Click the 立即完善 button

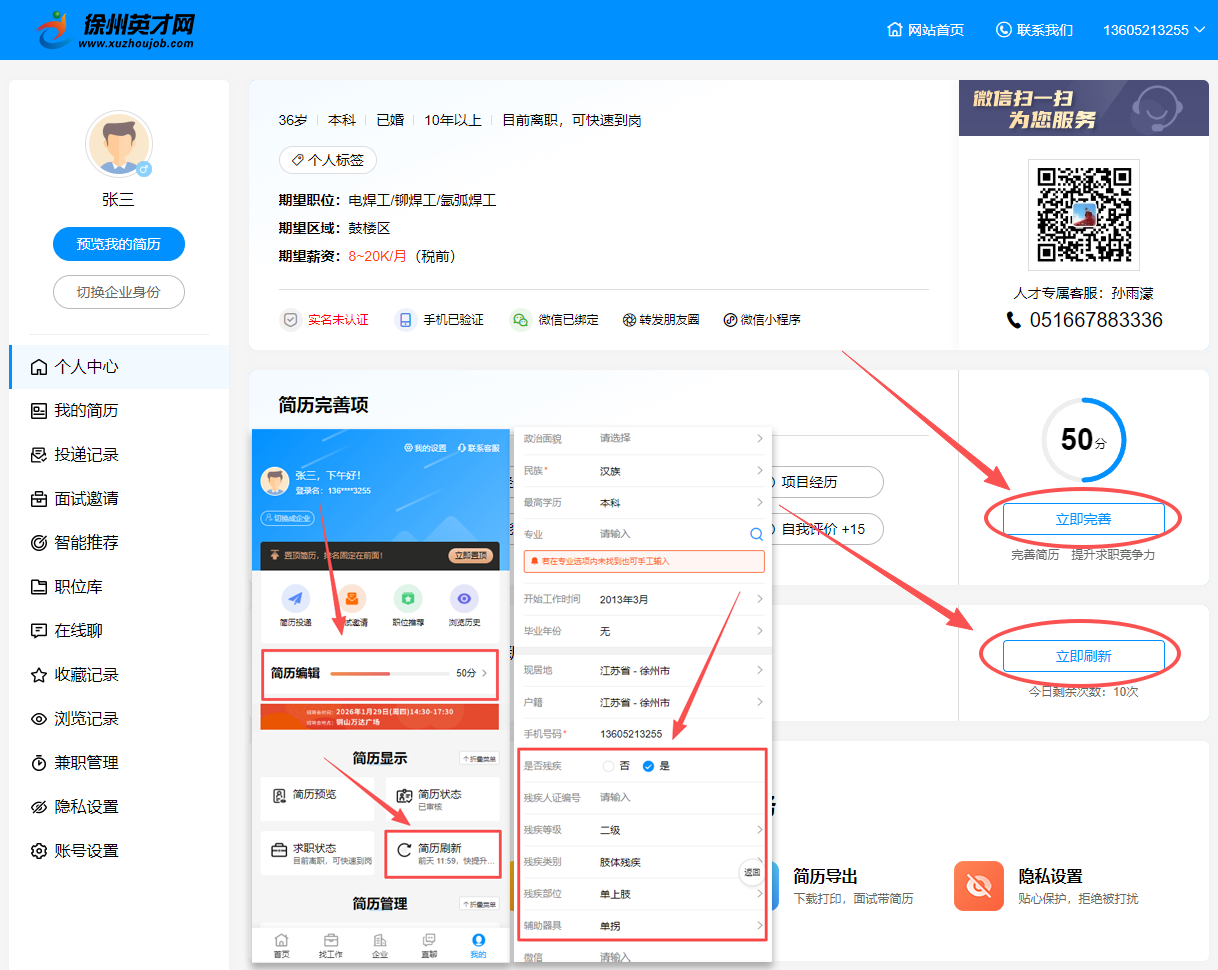[x=1084, y=519]
